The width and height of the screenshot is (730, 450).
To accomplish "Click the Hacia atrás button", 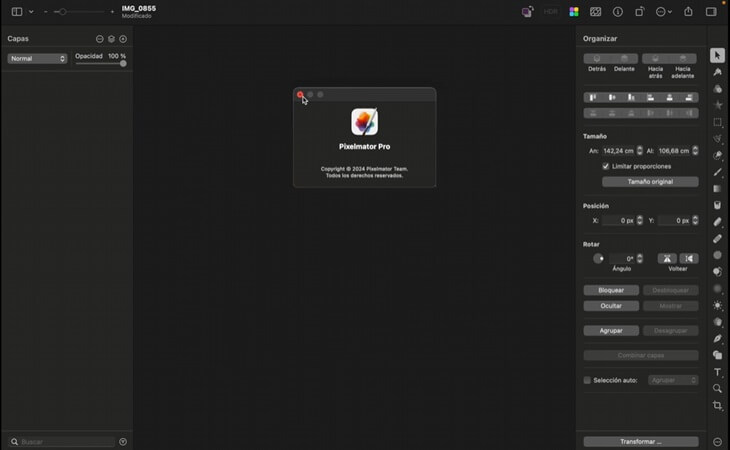I will [656, 58].
